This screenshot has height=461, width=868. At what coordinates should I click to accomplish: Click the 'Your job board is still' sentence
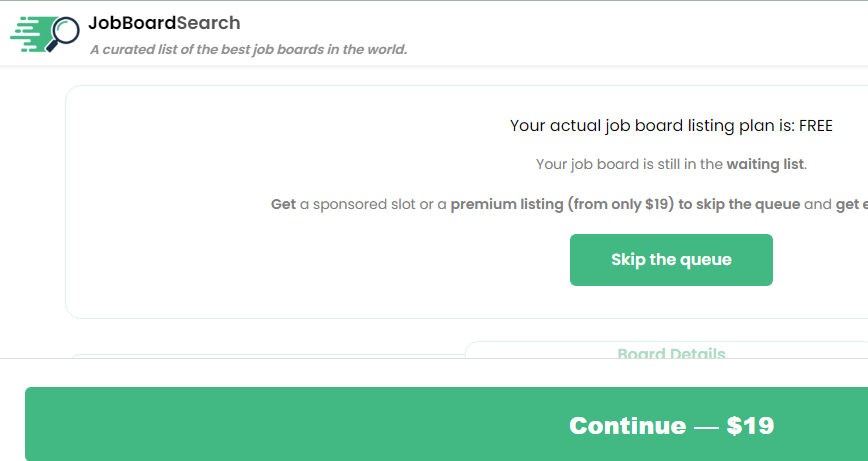[x=630, y=164]
